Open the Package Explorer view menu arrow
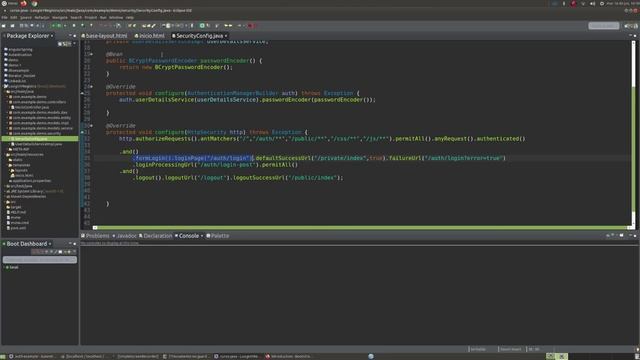The height and width of the screenshot is (360, 640). 74,43
